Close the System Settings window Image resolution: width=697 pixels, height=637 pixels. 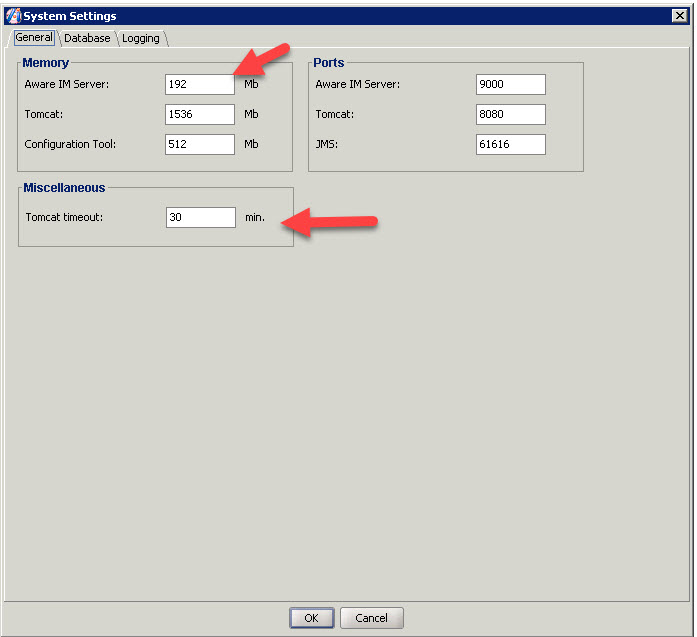coord(680,16)
